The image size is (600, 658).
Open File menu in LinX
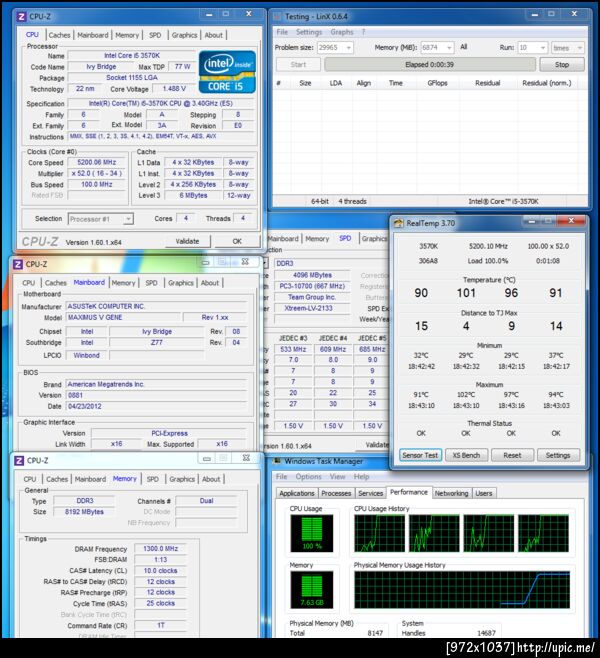pos(282,32)
